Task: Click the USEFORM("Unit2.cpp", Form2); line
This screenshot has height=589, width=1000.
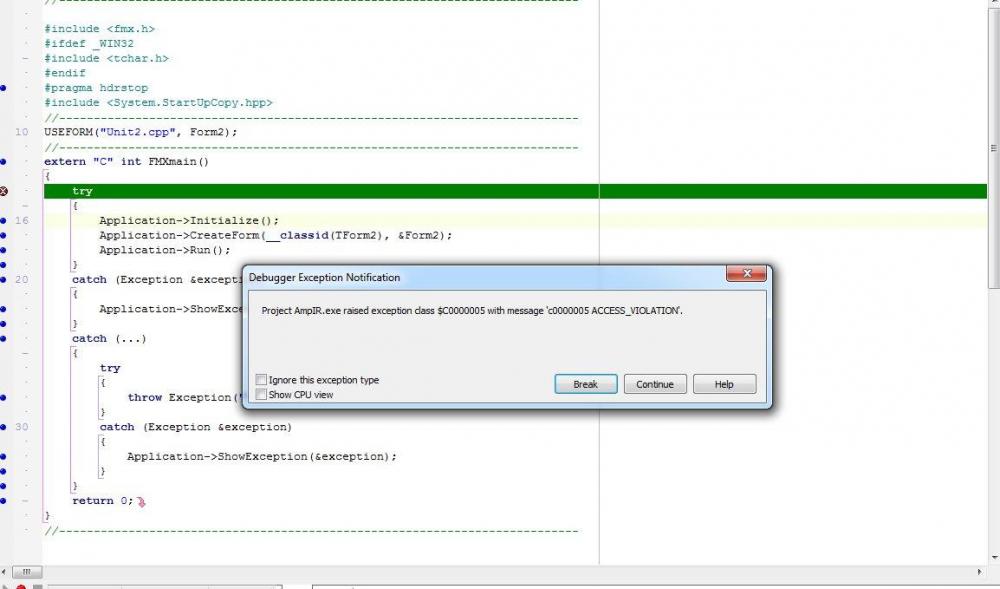Action: [140, 133]
